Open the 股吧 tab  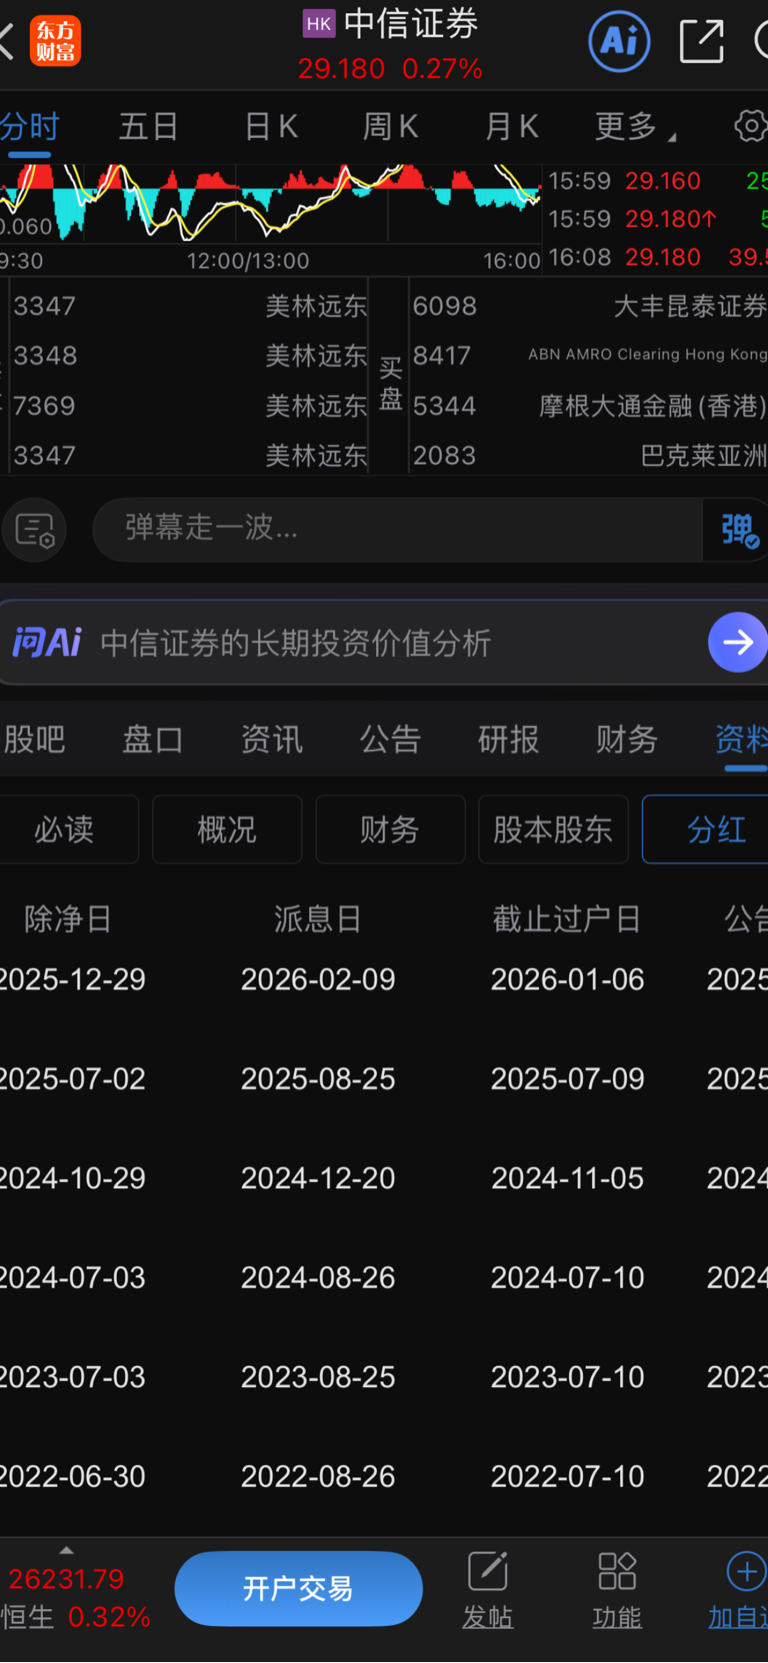(34, 740)
